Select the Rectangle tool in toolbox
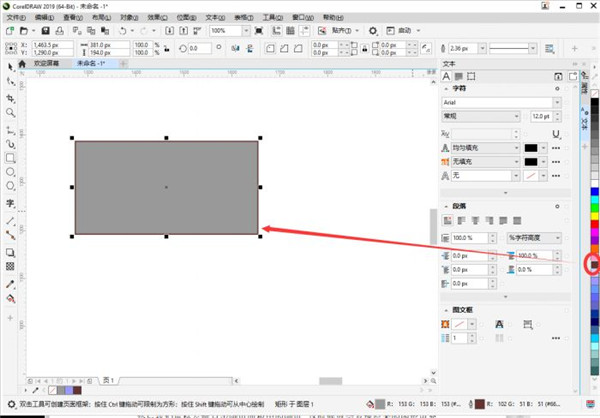Viewport: 600px width, 418px height. [x=10, y=158]
